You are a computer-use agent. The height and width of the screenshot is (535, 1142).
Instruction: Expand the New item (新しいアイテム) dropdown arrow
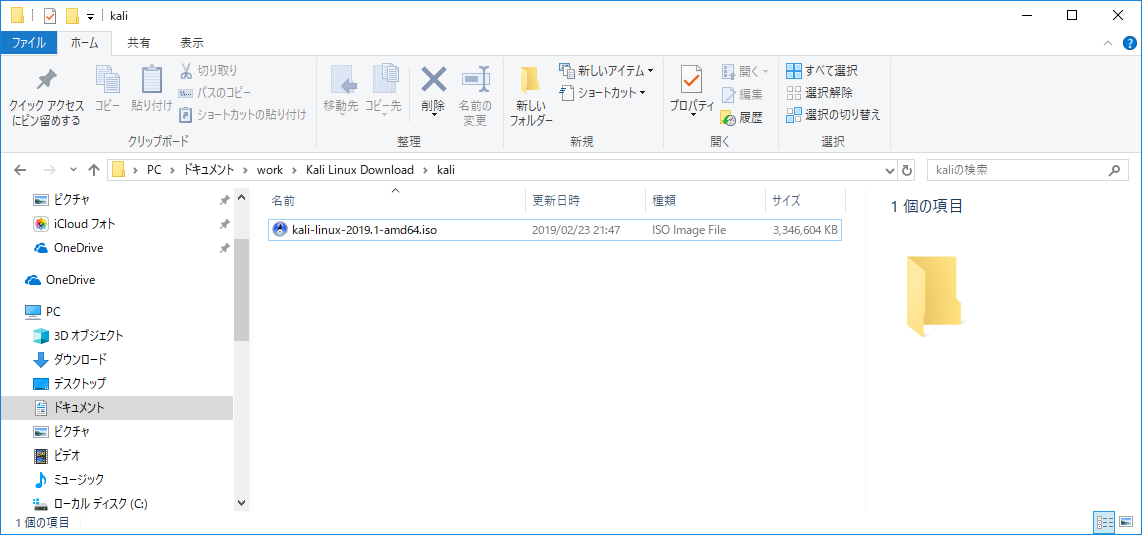pyautogui.click(x=650, y=71)
